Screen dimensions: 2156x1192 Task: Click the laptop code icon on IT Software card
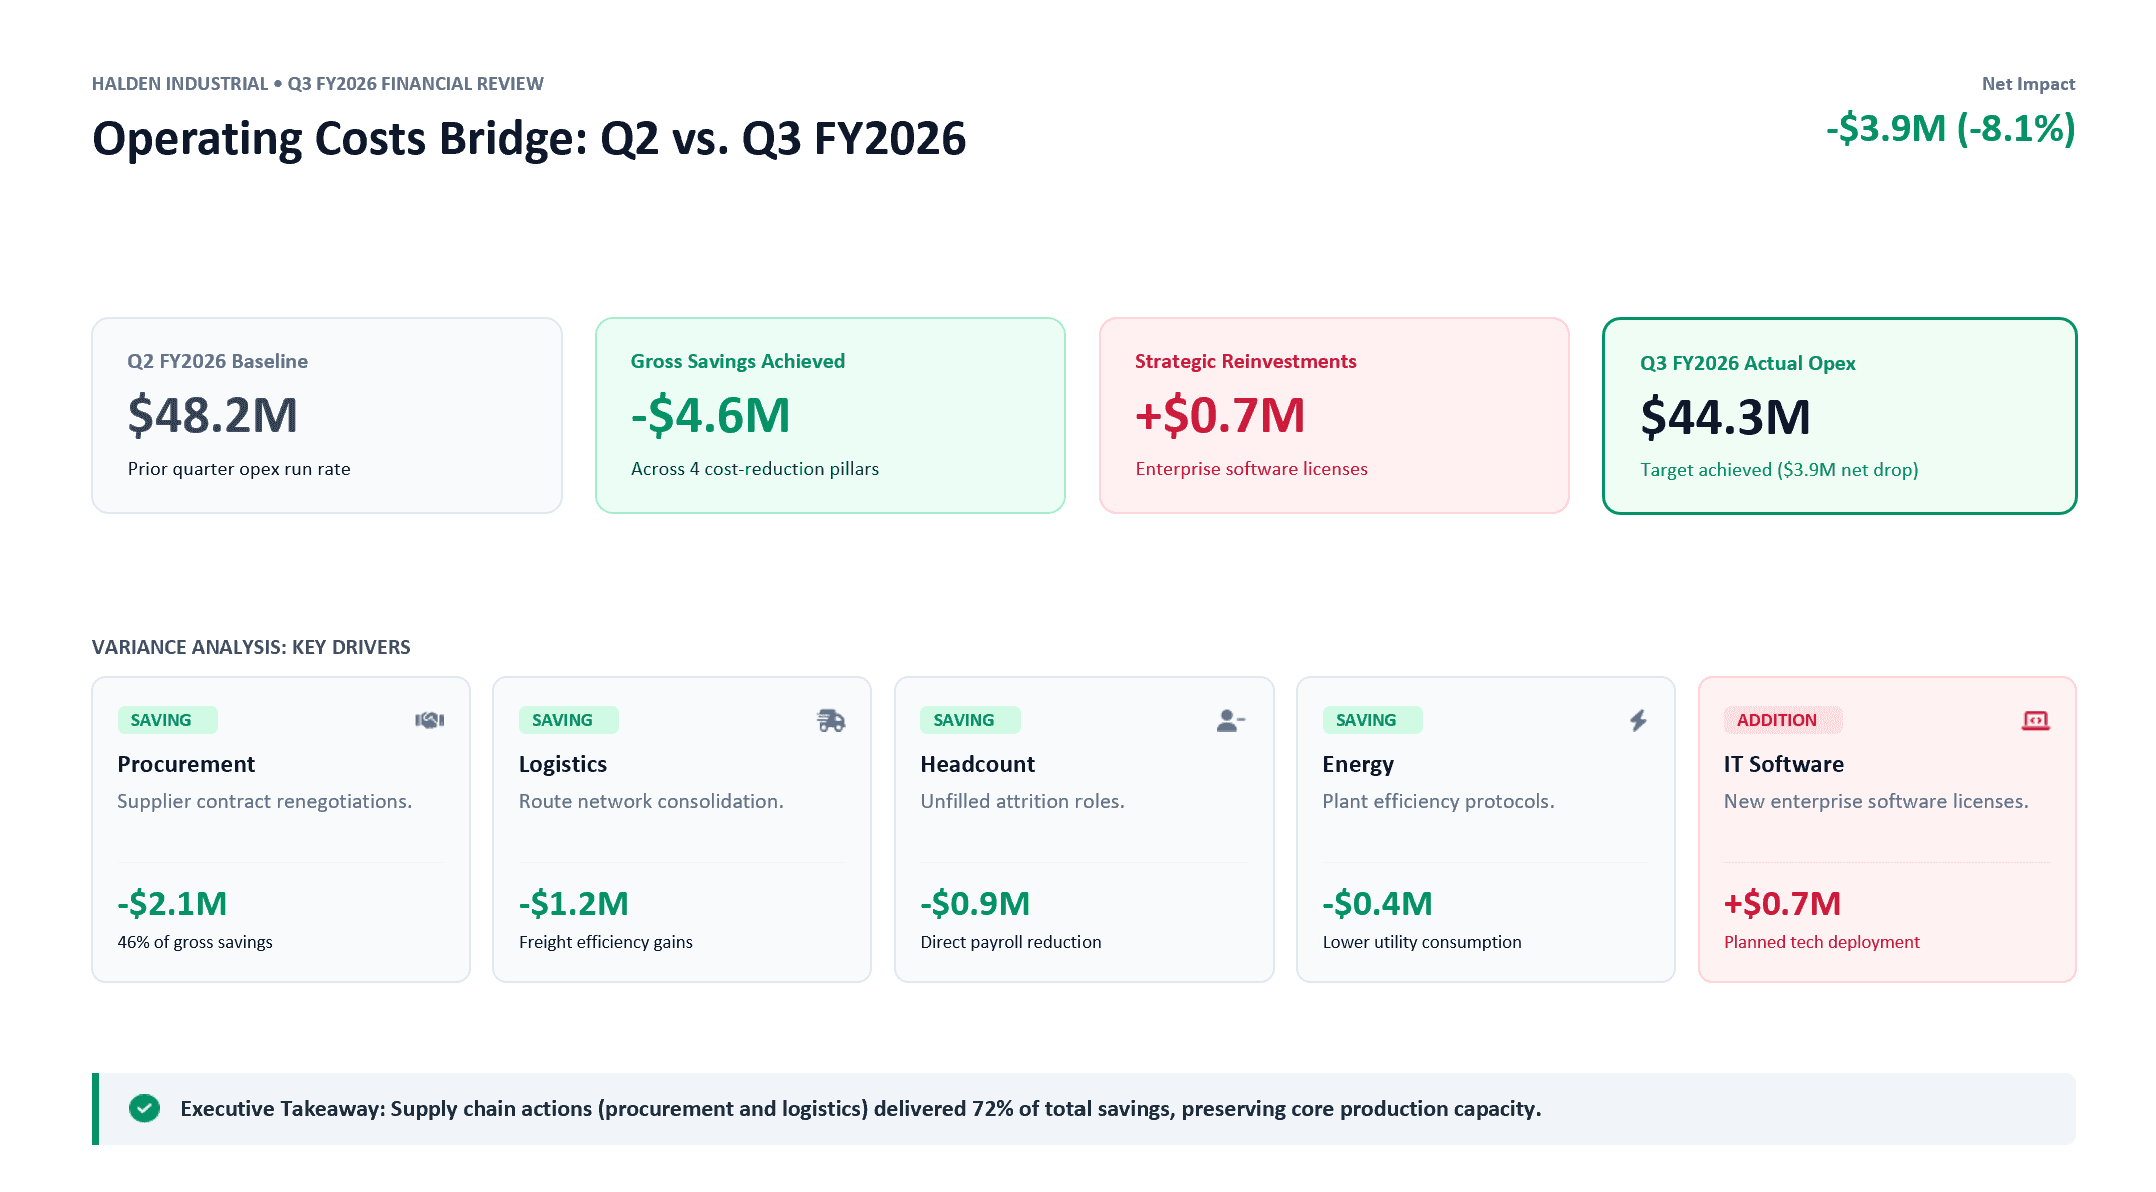2036,720
